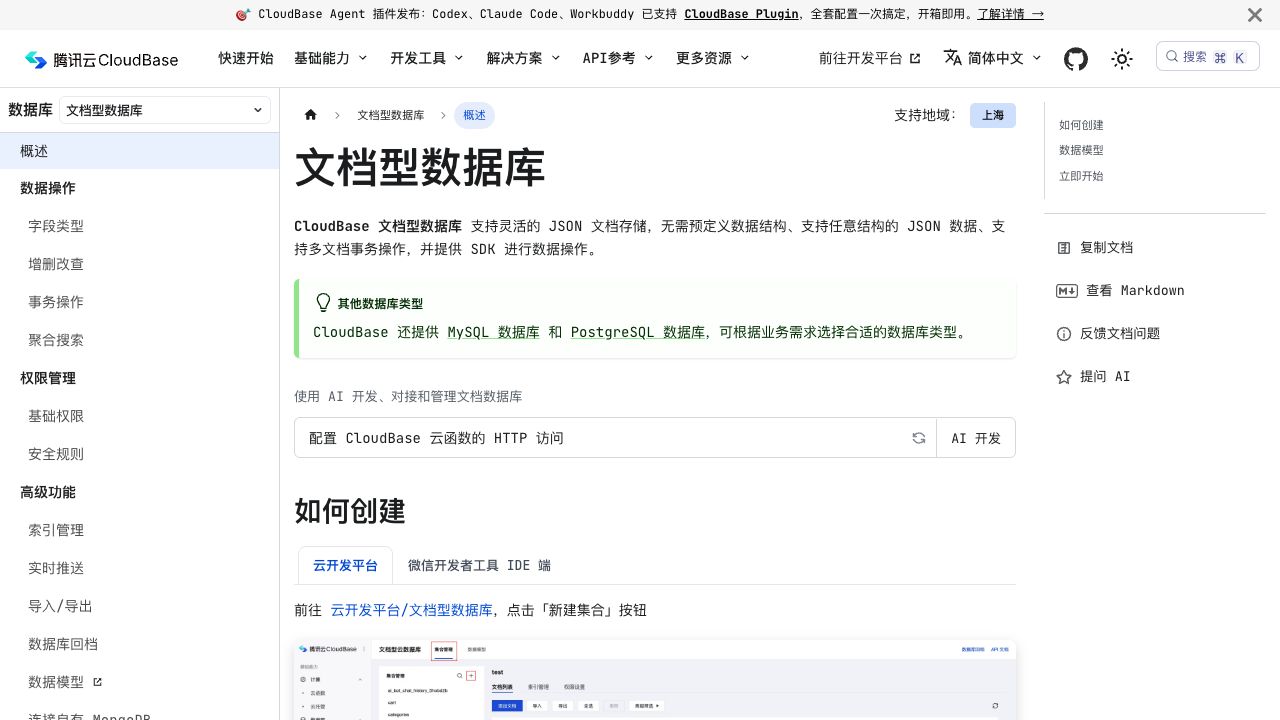Screen dimensions: 1280x720
Task: Click the Tencent CloudBase logo
Action: click(101, 59)
